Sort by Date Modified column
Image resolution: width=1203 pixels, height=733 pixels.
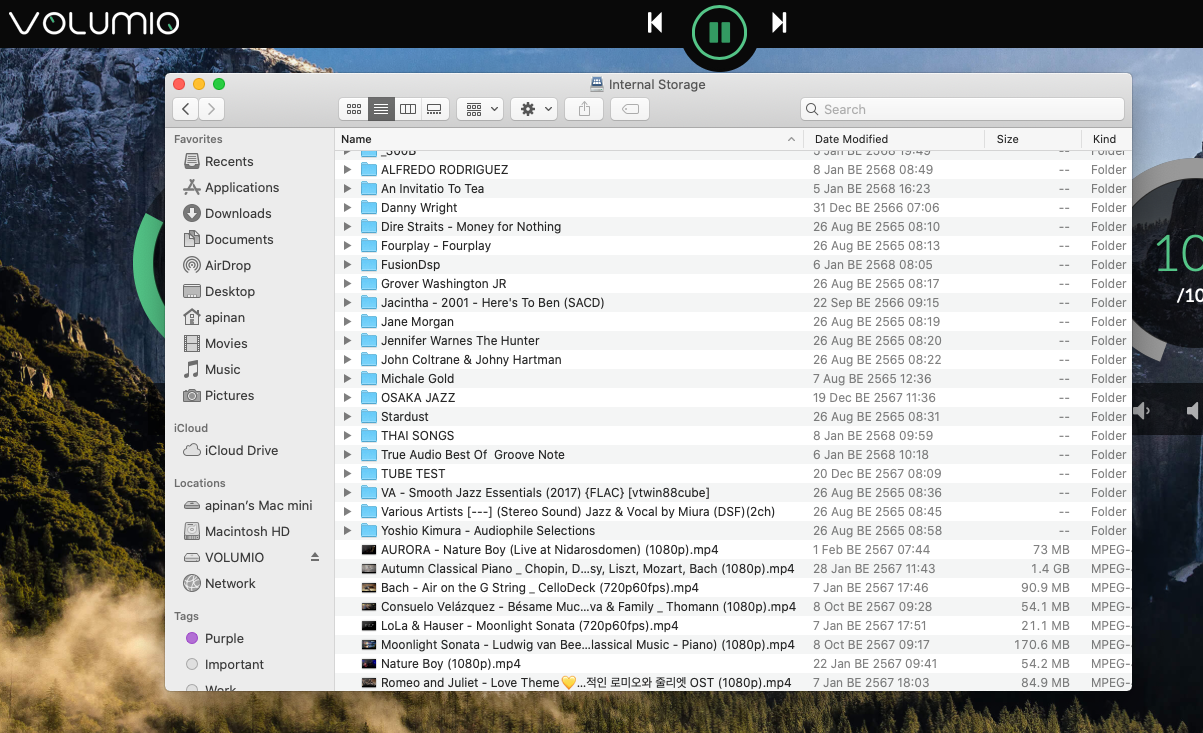pos(894,139)
